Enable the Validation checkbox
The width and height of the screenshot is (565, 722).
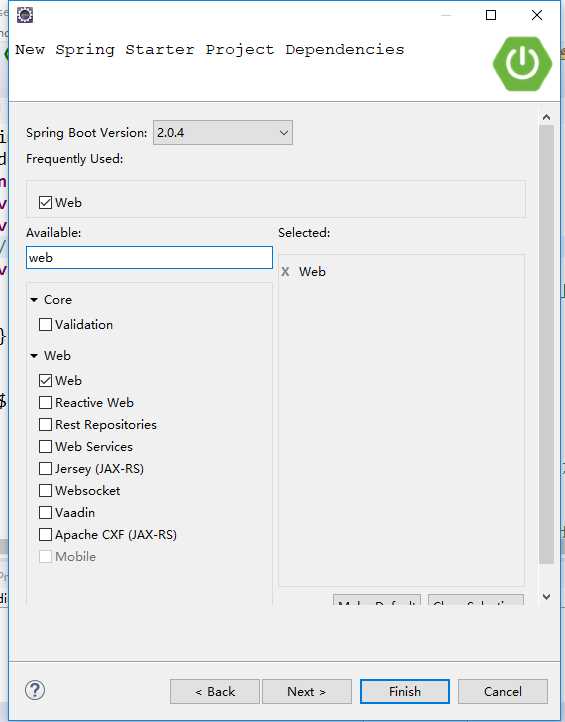(46, 325)
